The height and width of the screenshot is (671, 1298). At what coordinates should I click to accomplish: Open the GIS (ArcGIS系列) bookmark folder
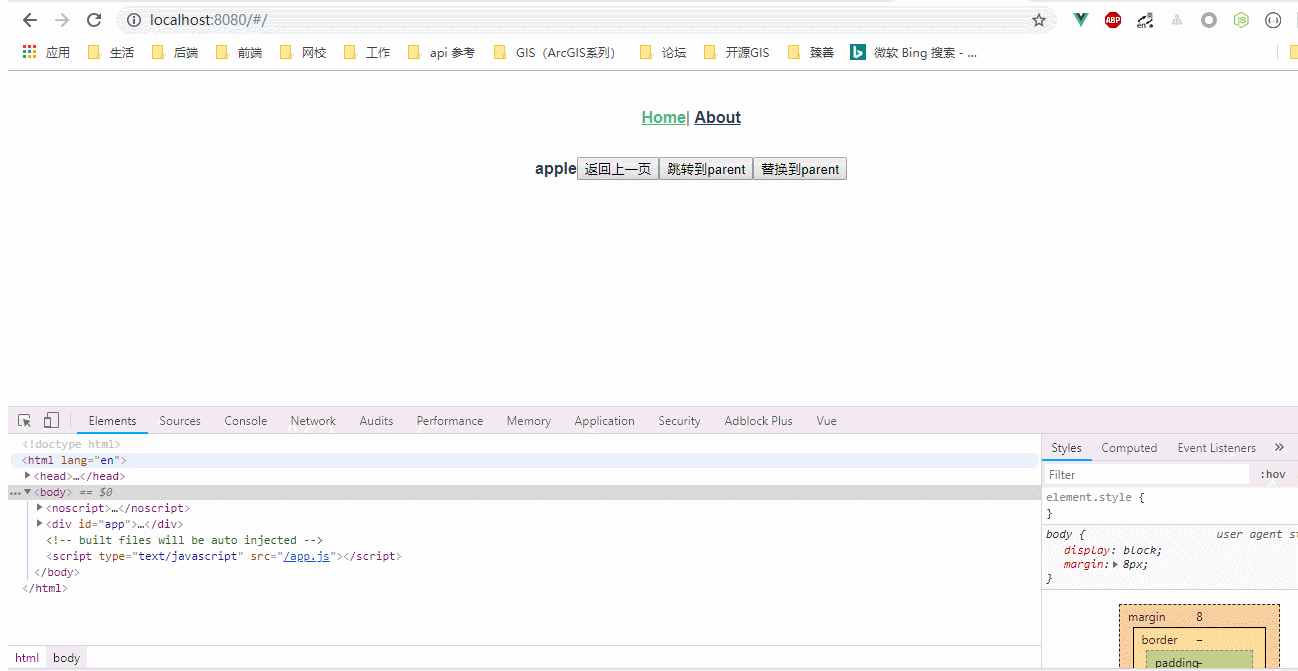[558, 52]
